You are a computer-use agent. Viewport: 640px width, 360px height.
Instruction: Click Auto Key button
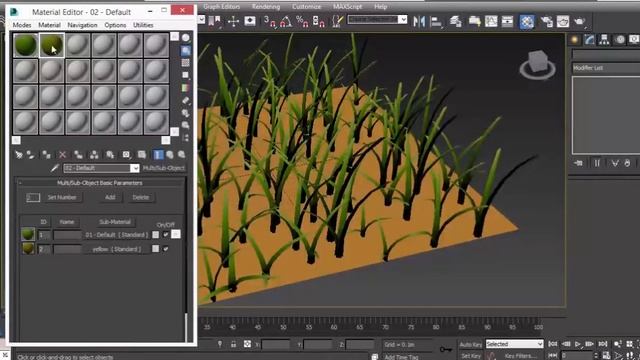pos(471,344)
